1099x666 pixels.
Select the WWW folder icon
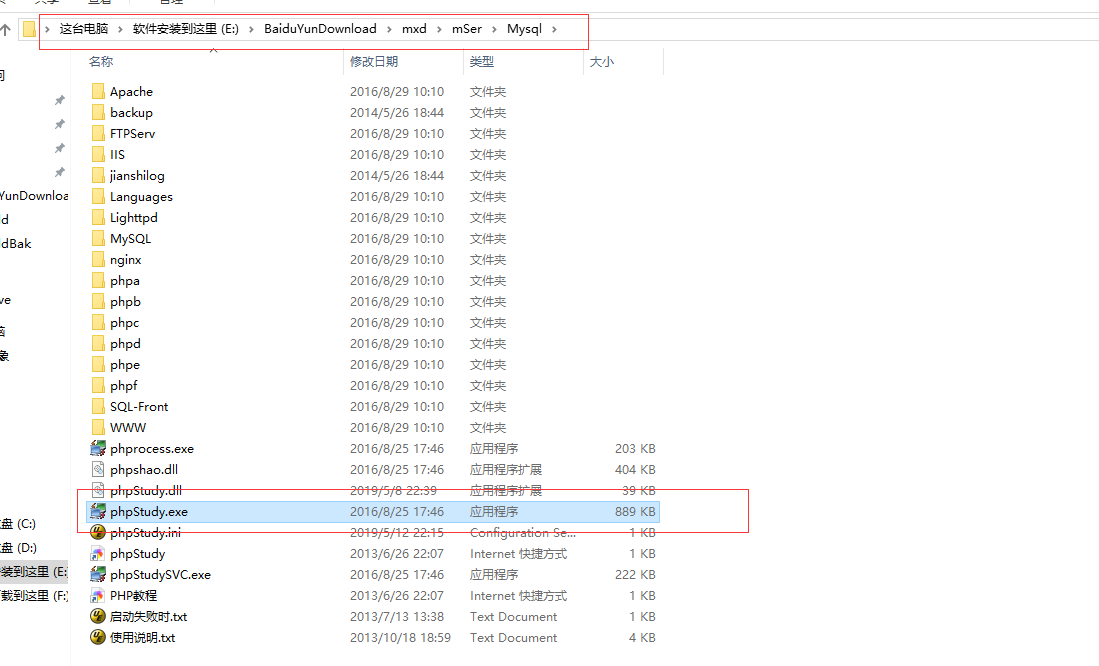98,428
